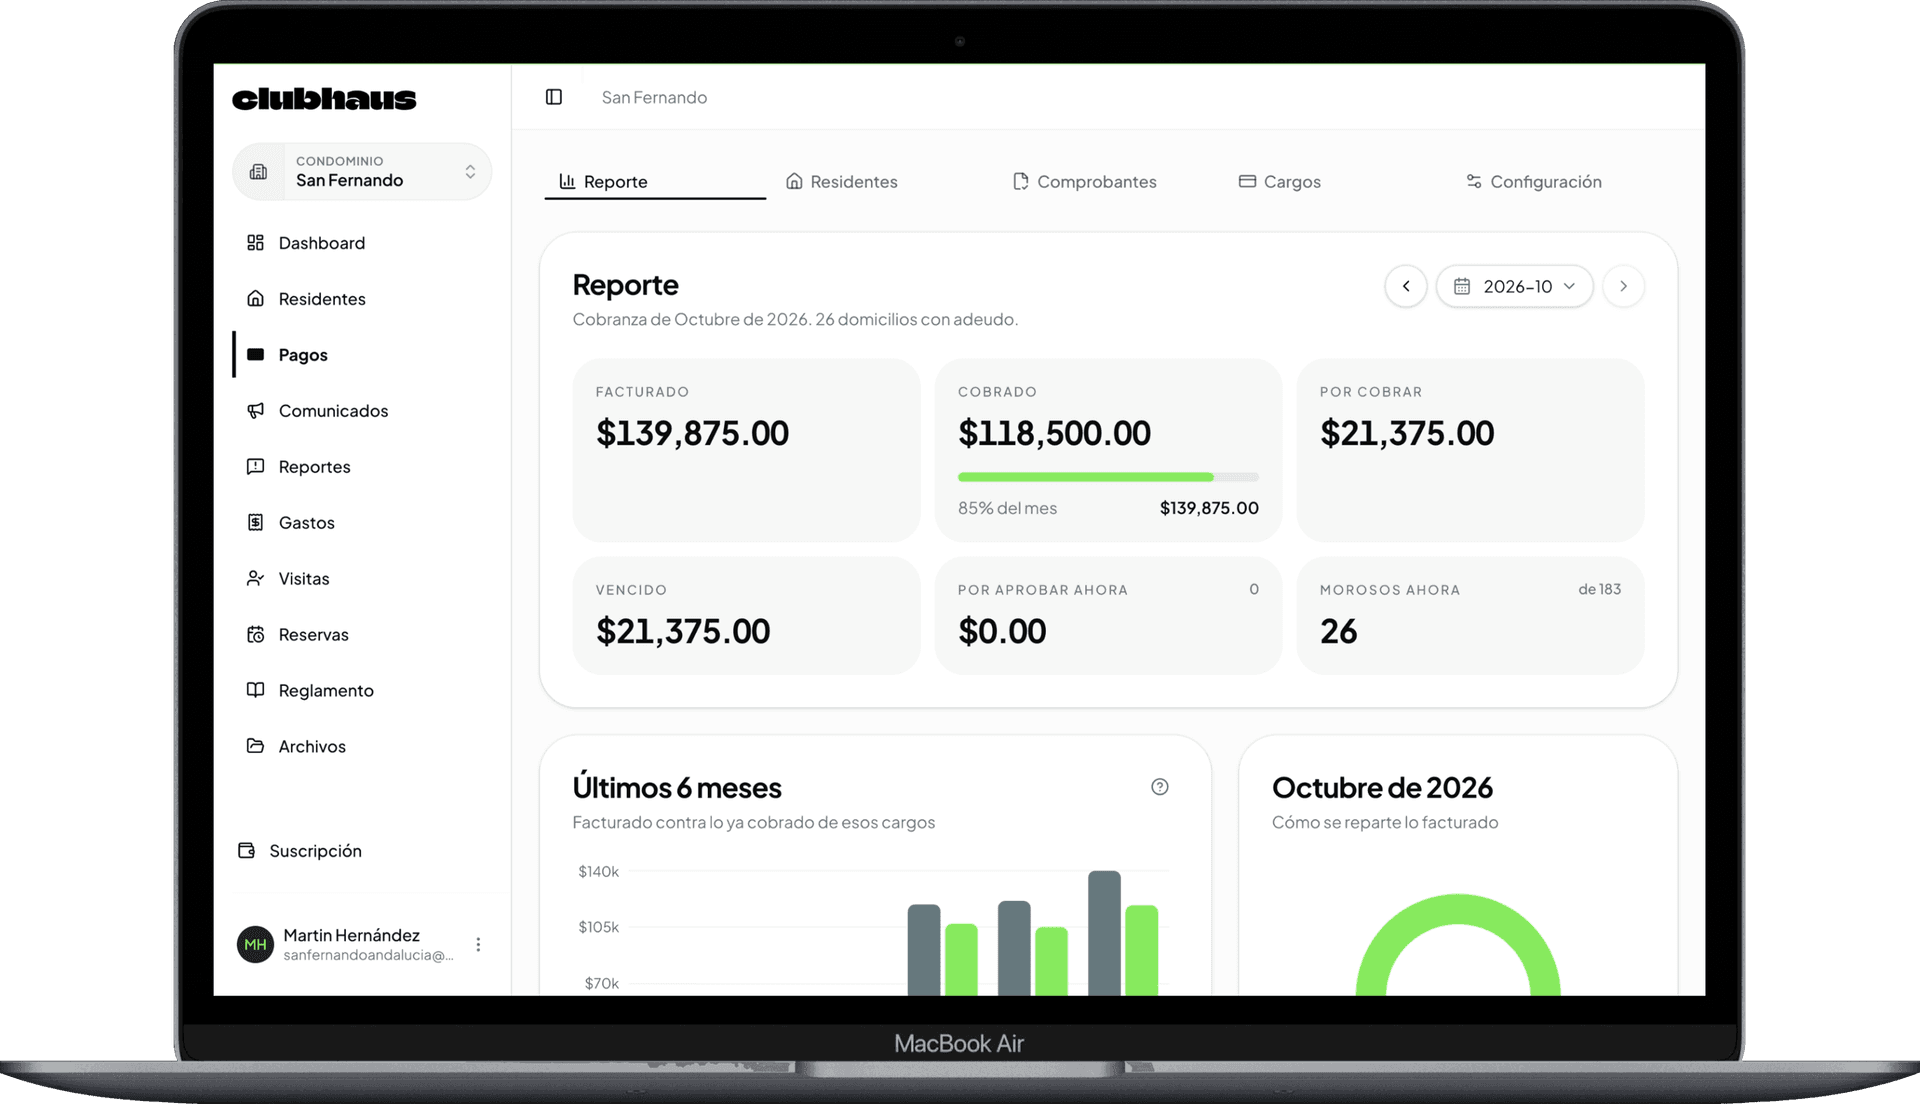
Task: Advance to the next month
Action: 1623,286
